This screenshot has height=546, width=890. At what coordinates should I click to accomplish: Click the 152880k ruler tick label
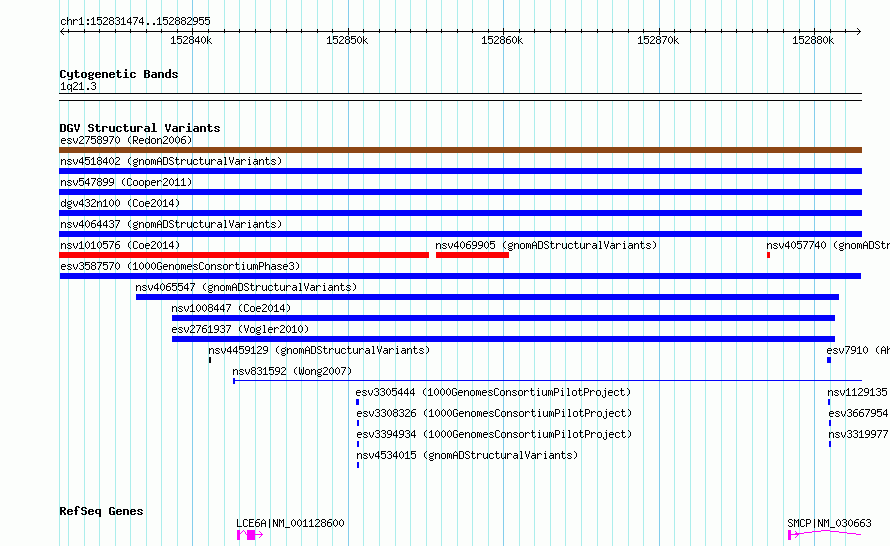[x=813, y=40]
